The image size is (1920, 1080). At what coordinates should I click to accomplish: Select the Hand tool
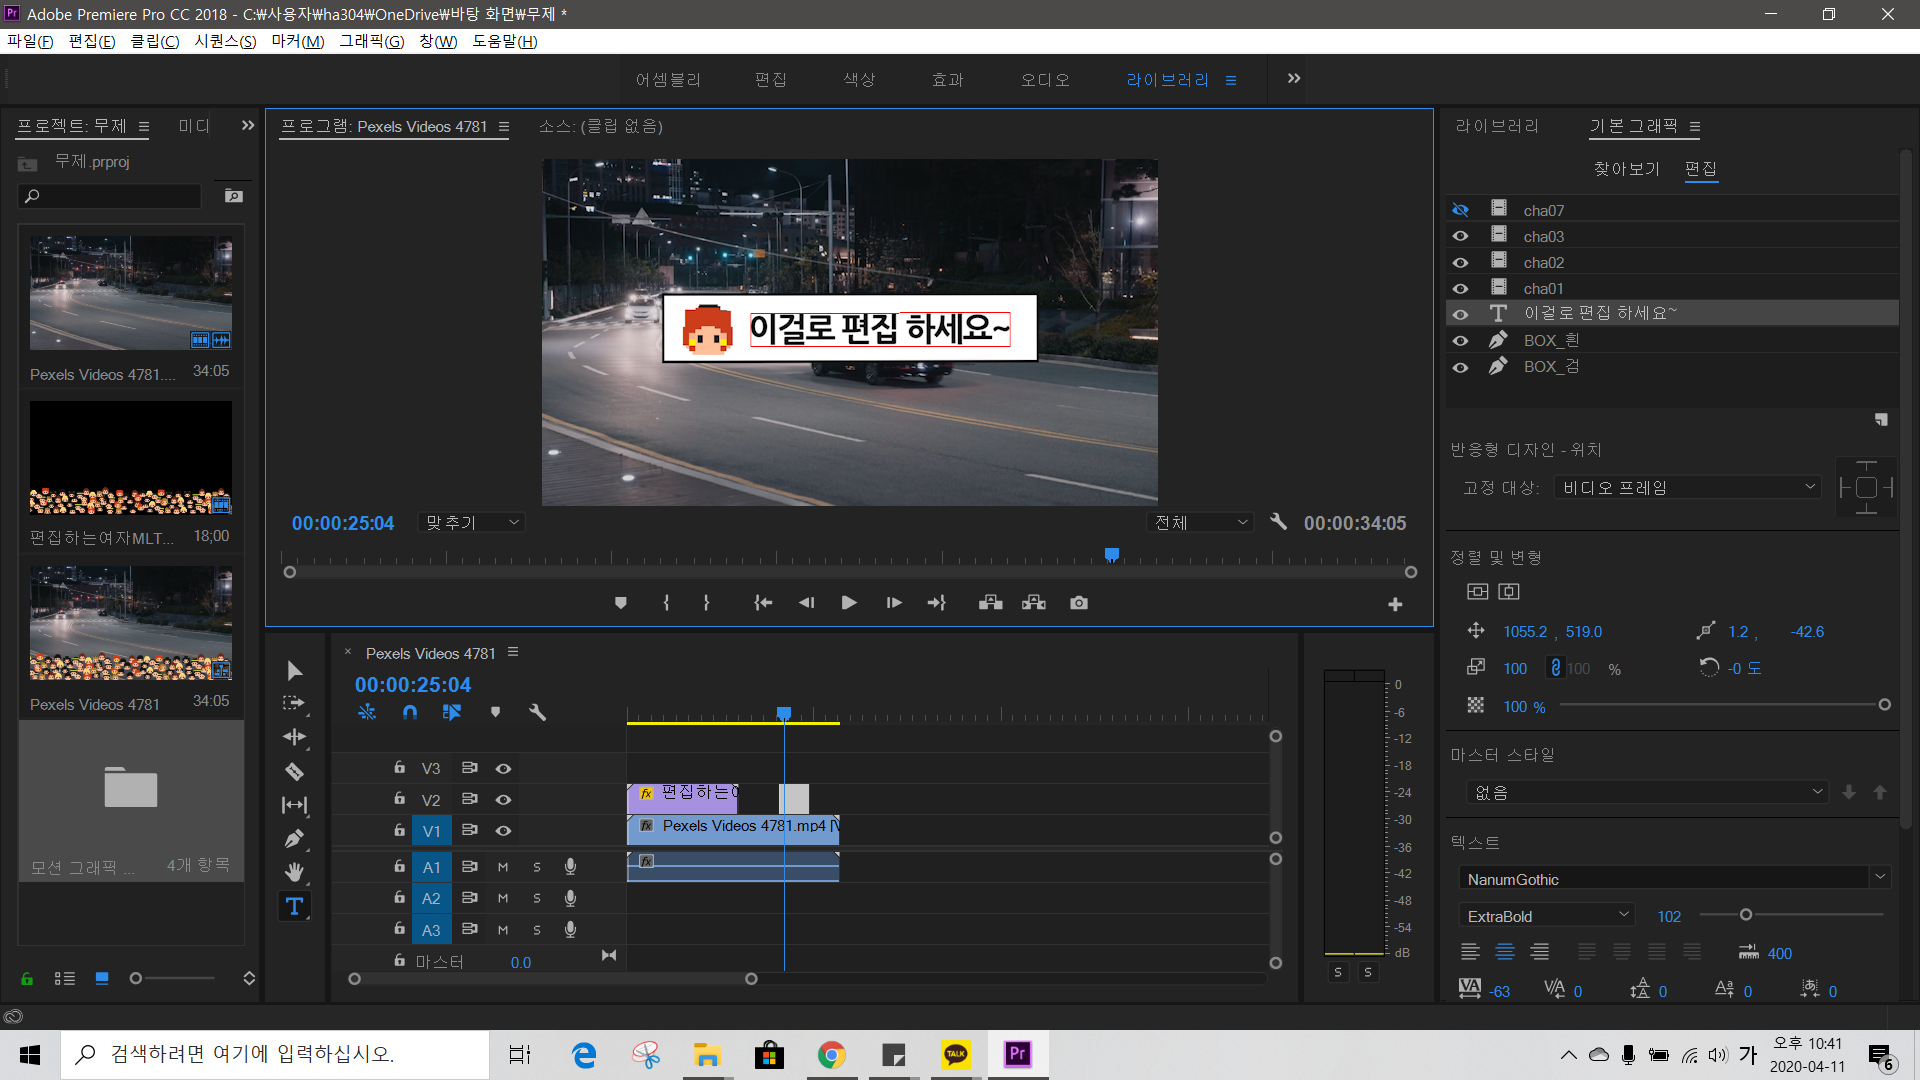[294, 872]
